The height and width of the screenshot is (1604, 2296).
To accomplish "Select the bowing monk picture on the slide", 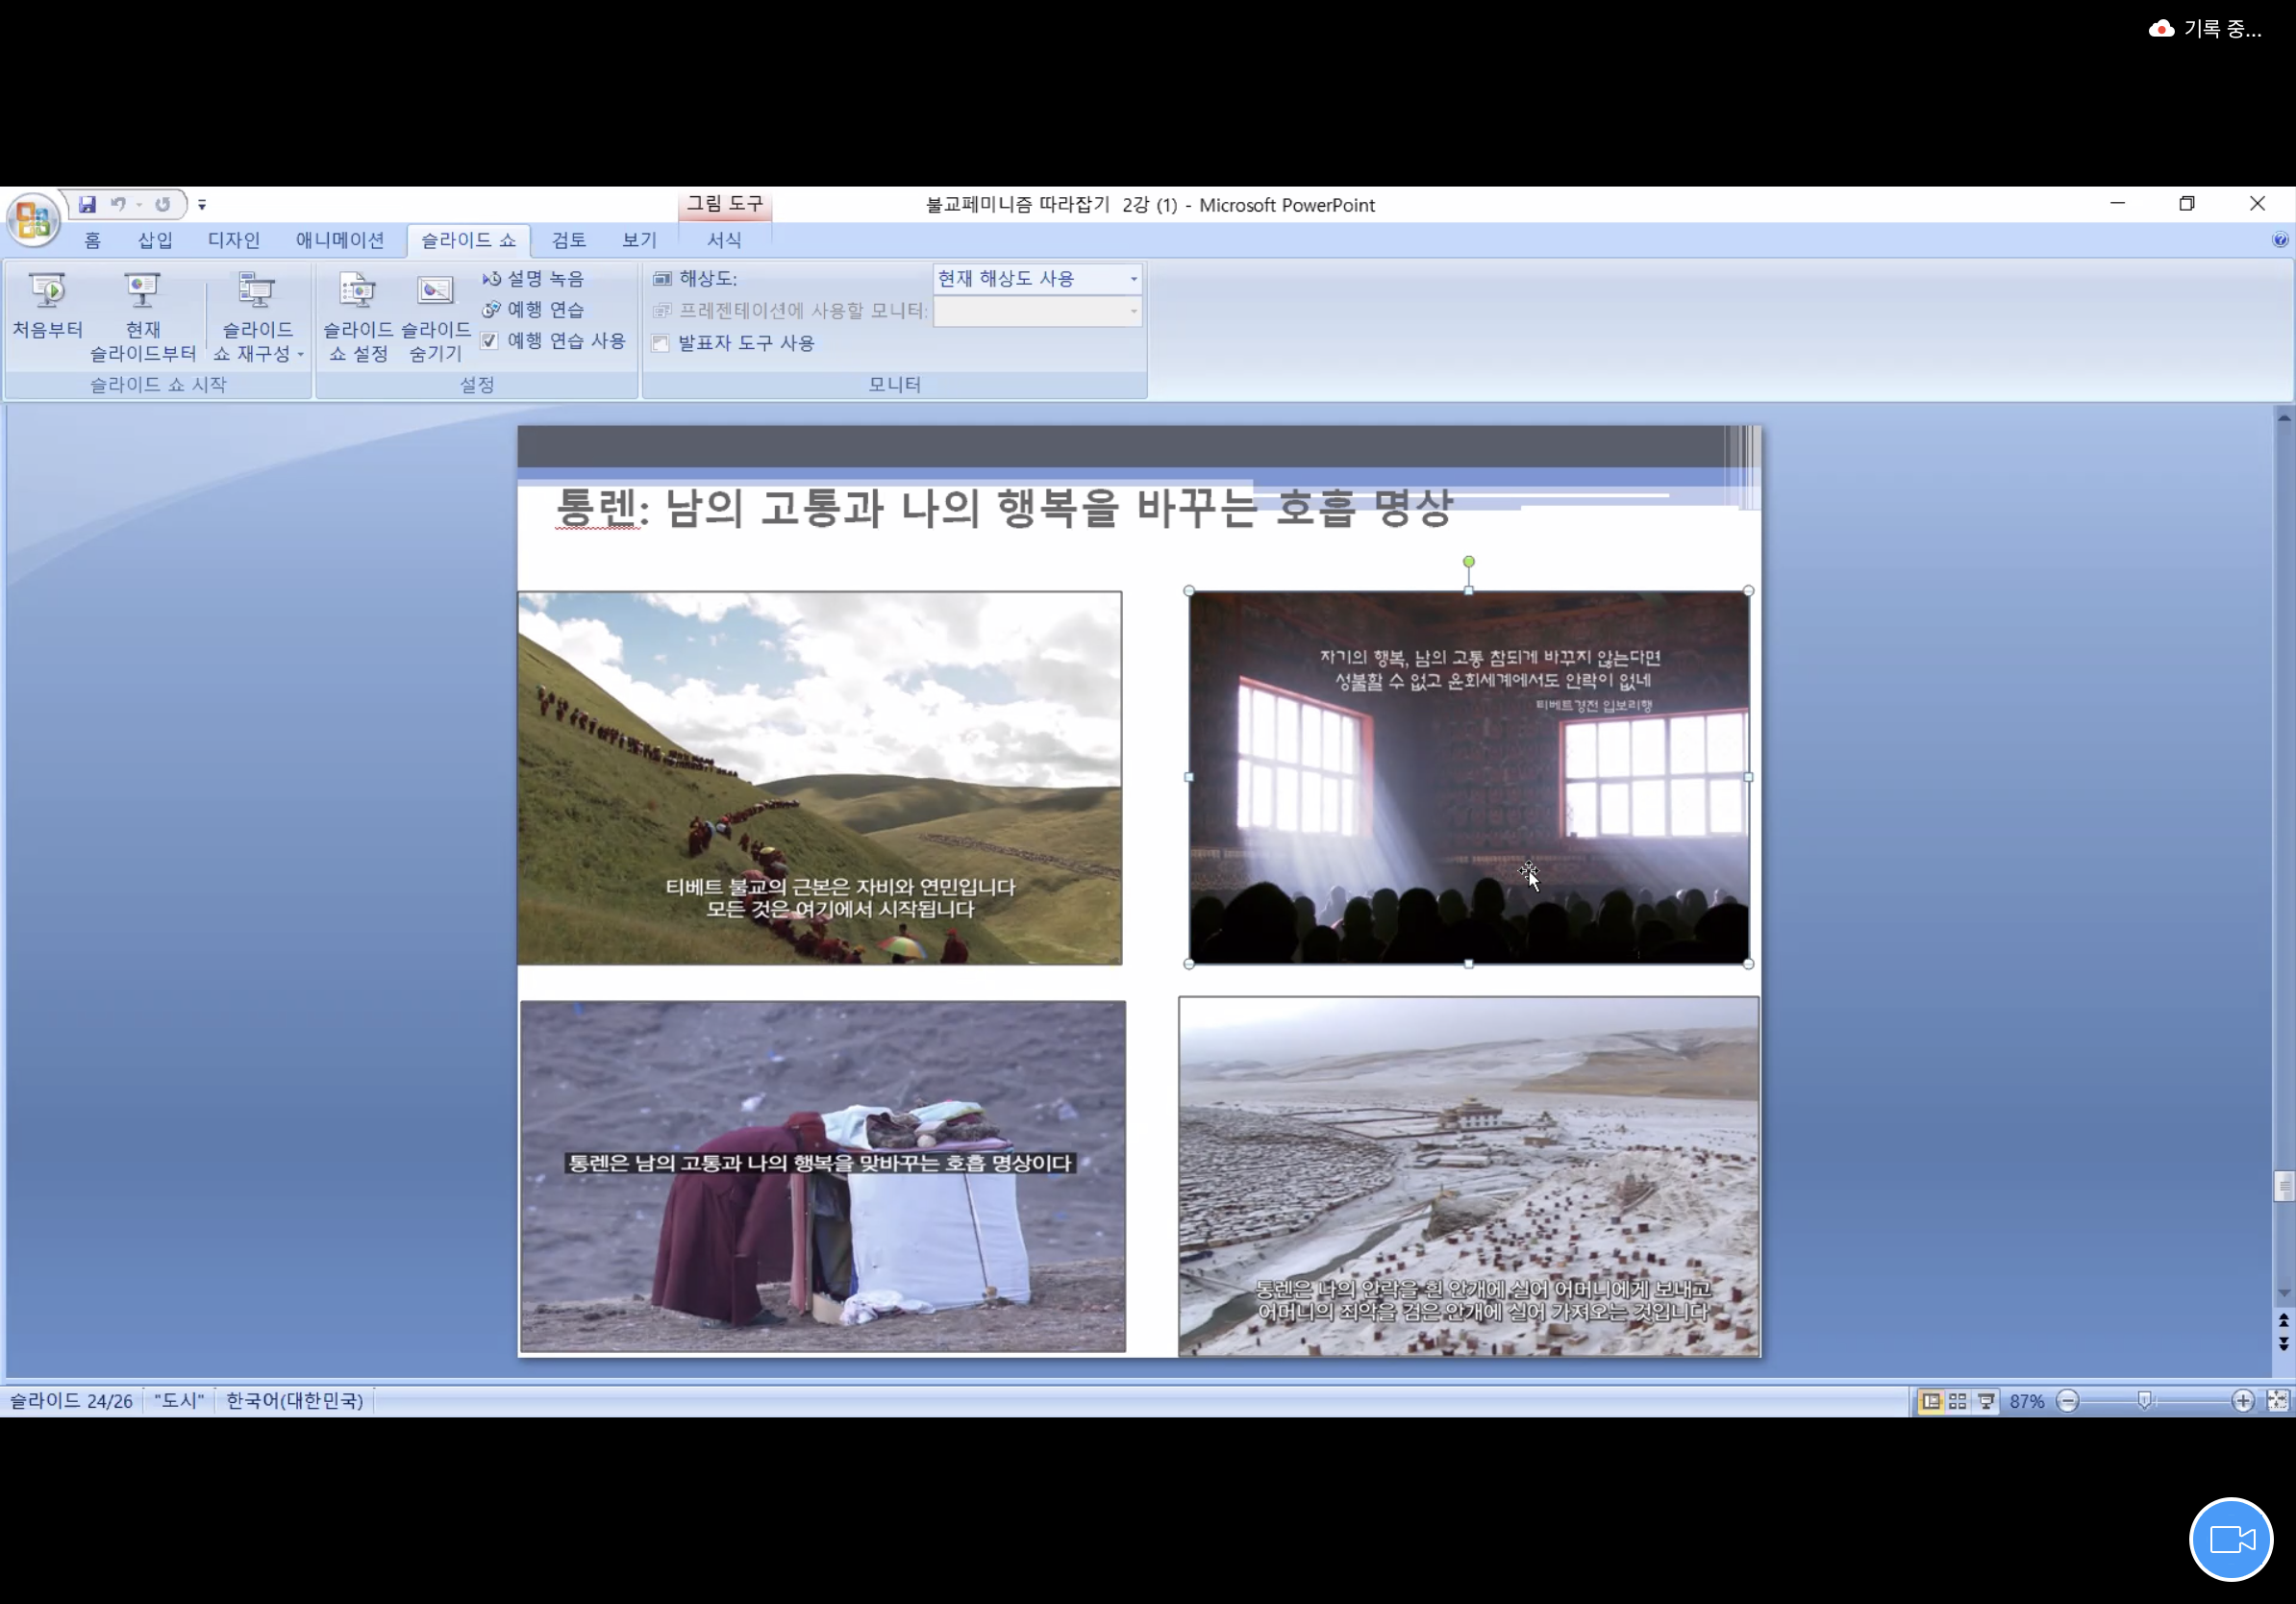I will pos(822,1176).
